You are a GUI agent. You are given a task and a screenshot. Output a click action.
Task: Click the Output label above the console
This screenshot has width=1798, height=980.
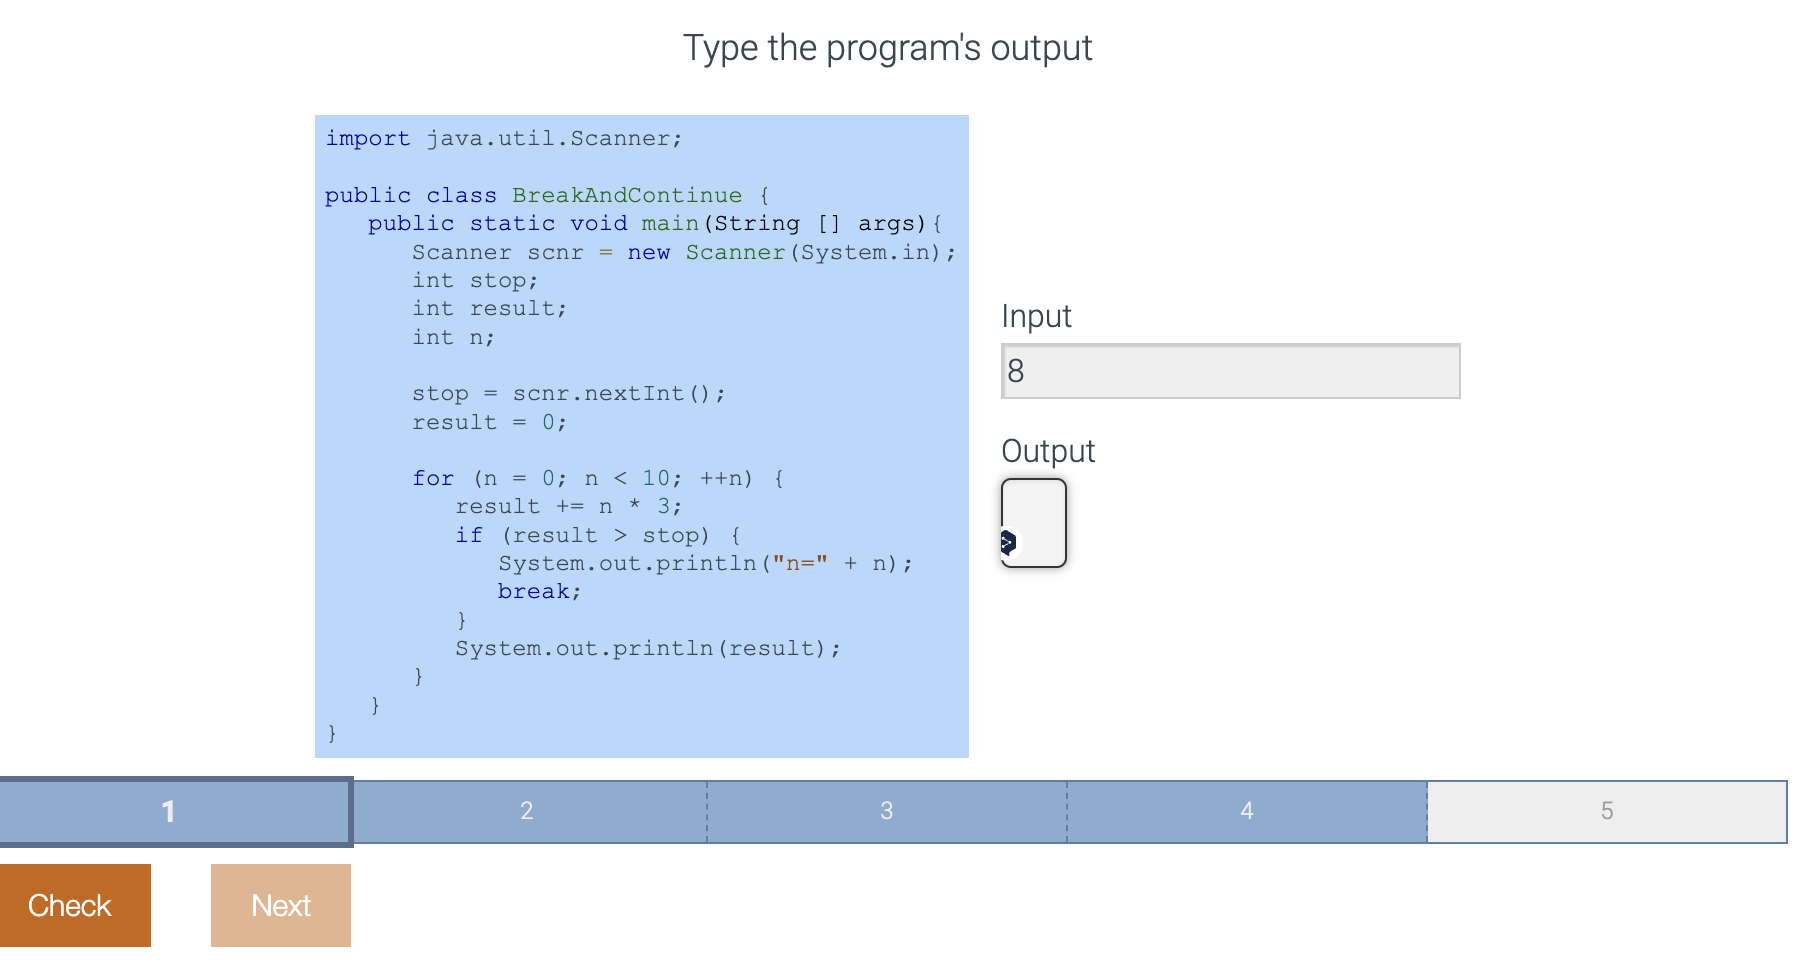pyautogui.click(x=1047, y=451)
